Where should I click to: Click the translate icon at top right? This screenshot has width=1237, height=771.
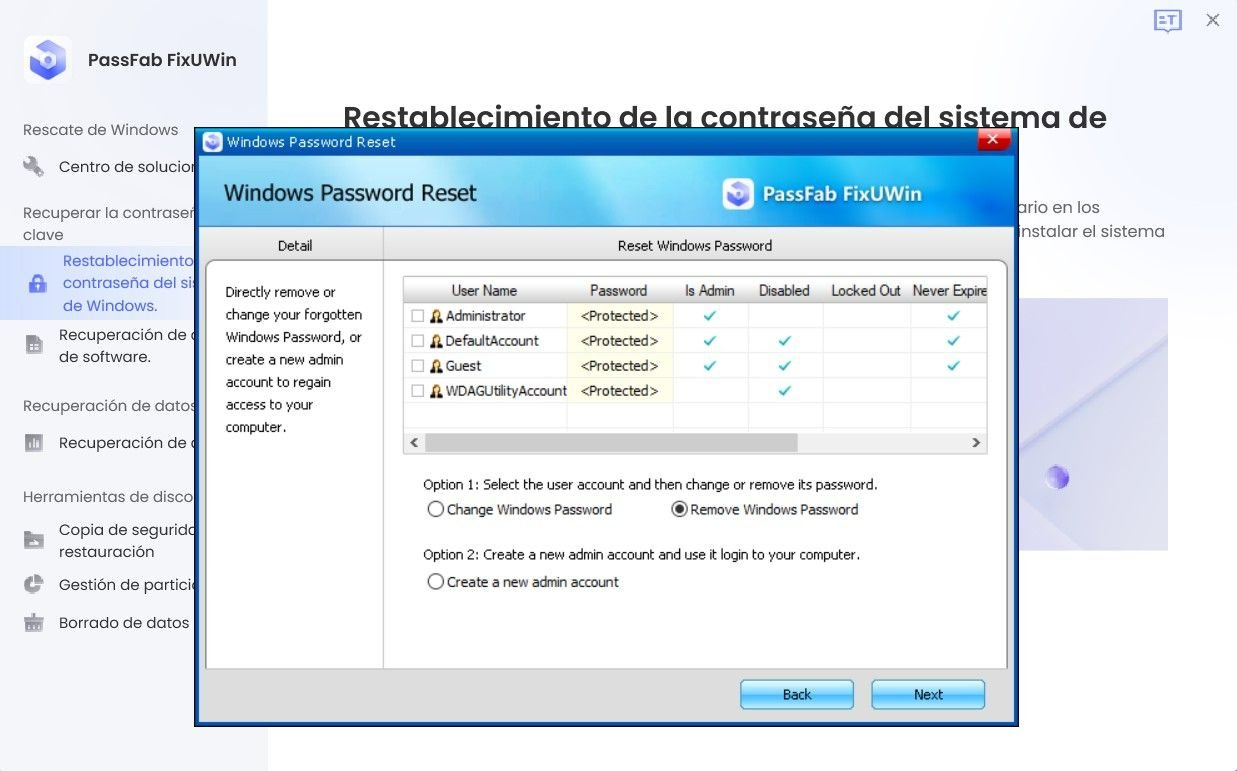pyautogui.click(x=1167, y=20)
